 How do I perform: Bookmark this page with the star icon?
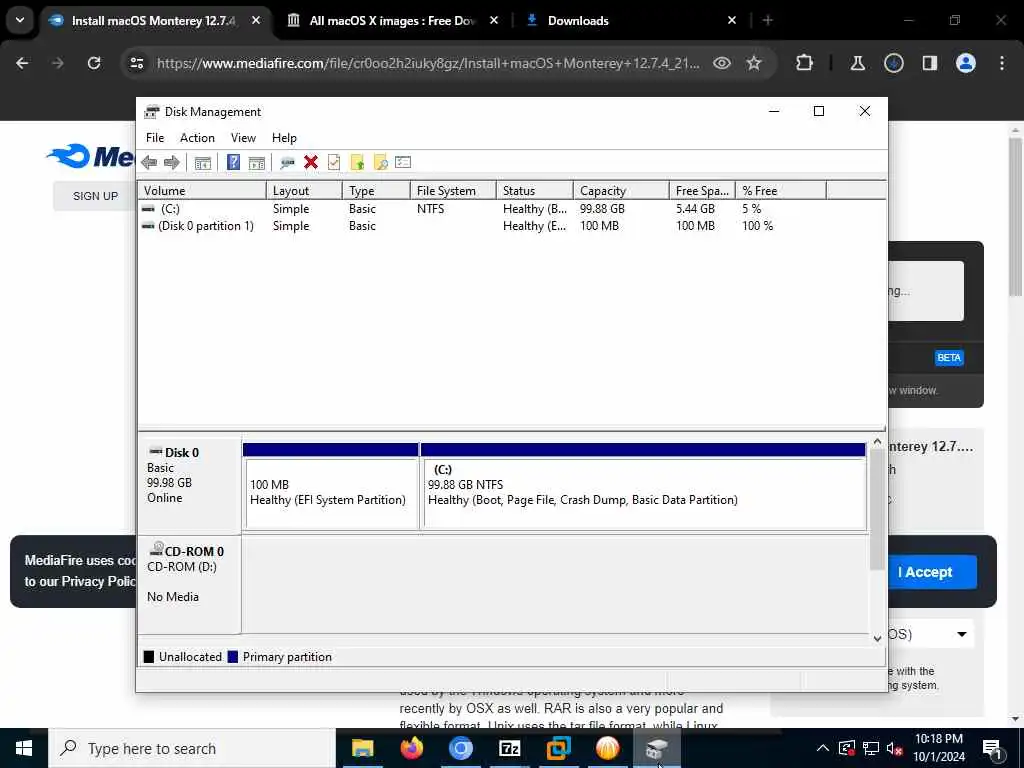[x=754, y=63]
